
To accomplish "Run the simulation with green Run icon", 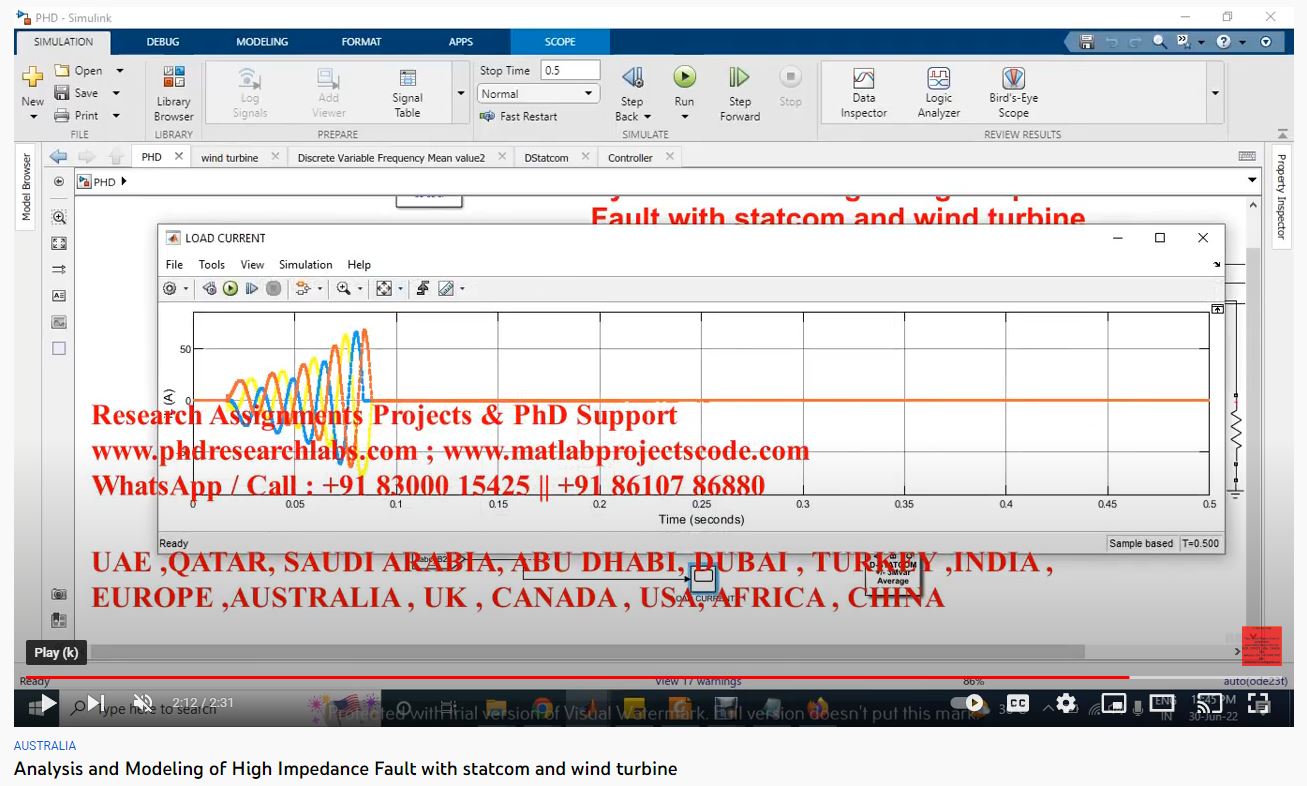I will [x=684, y=77].
